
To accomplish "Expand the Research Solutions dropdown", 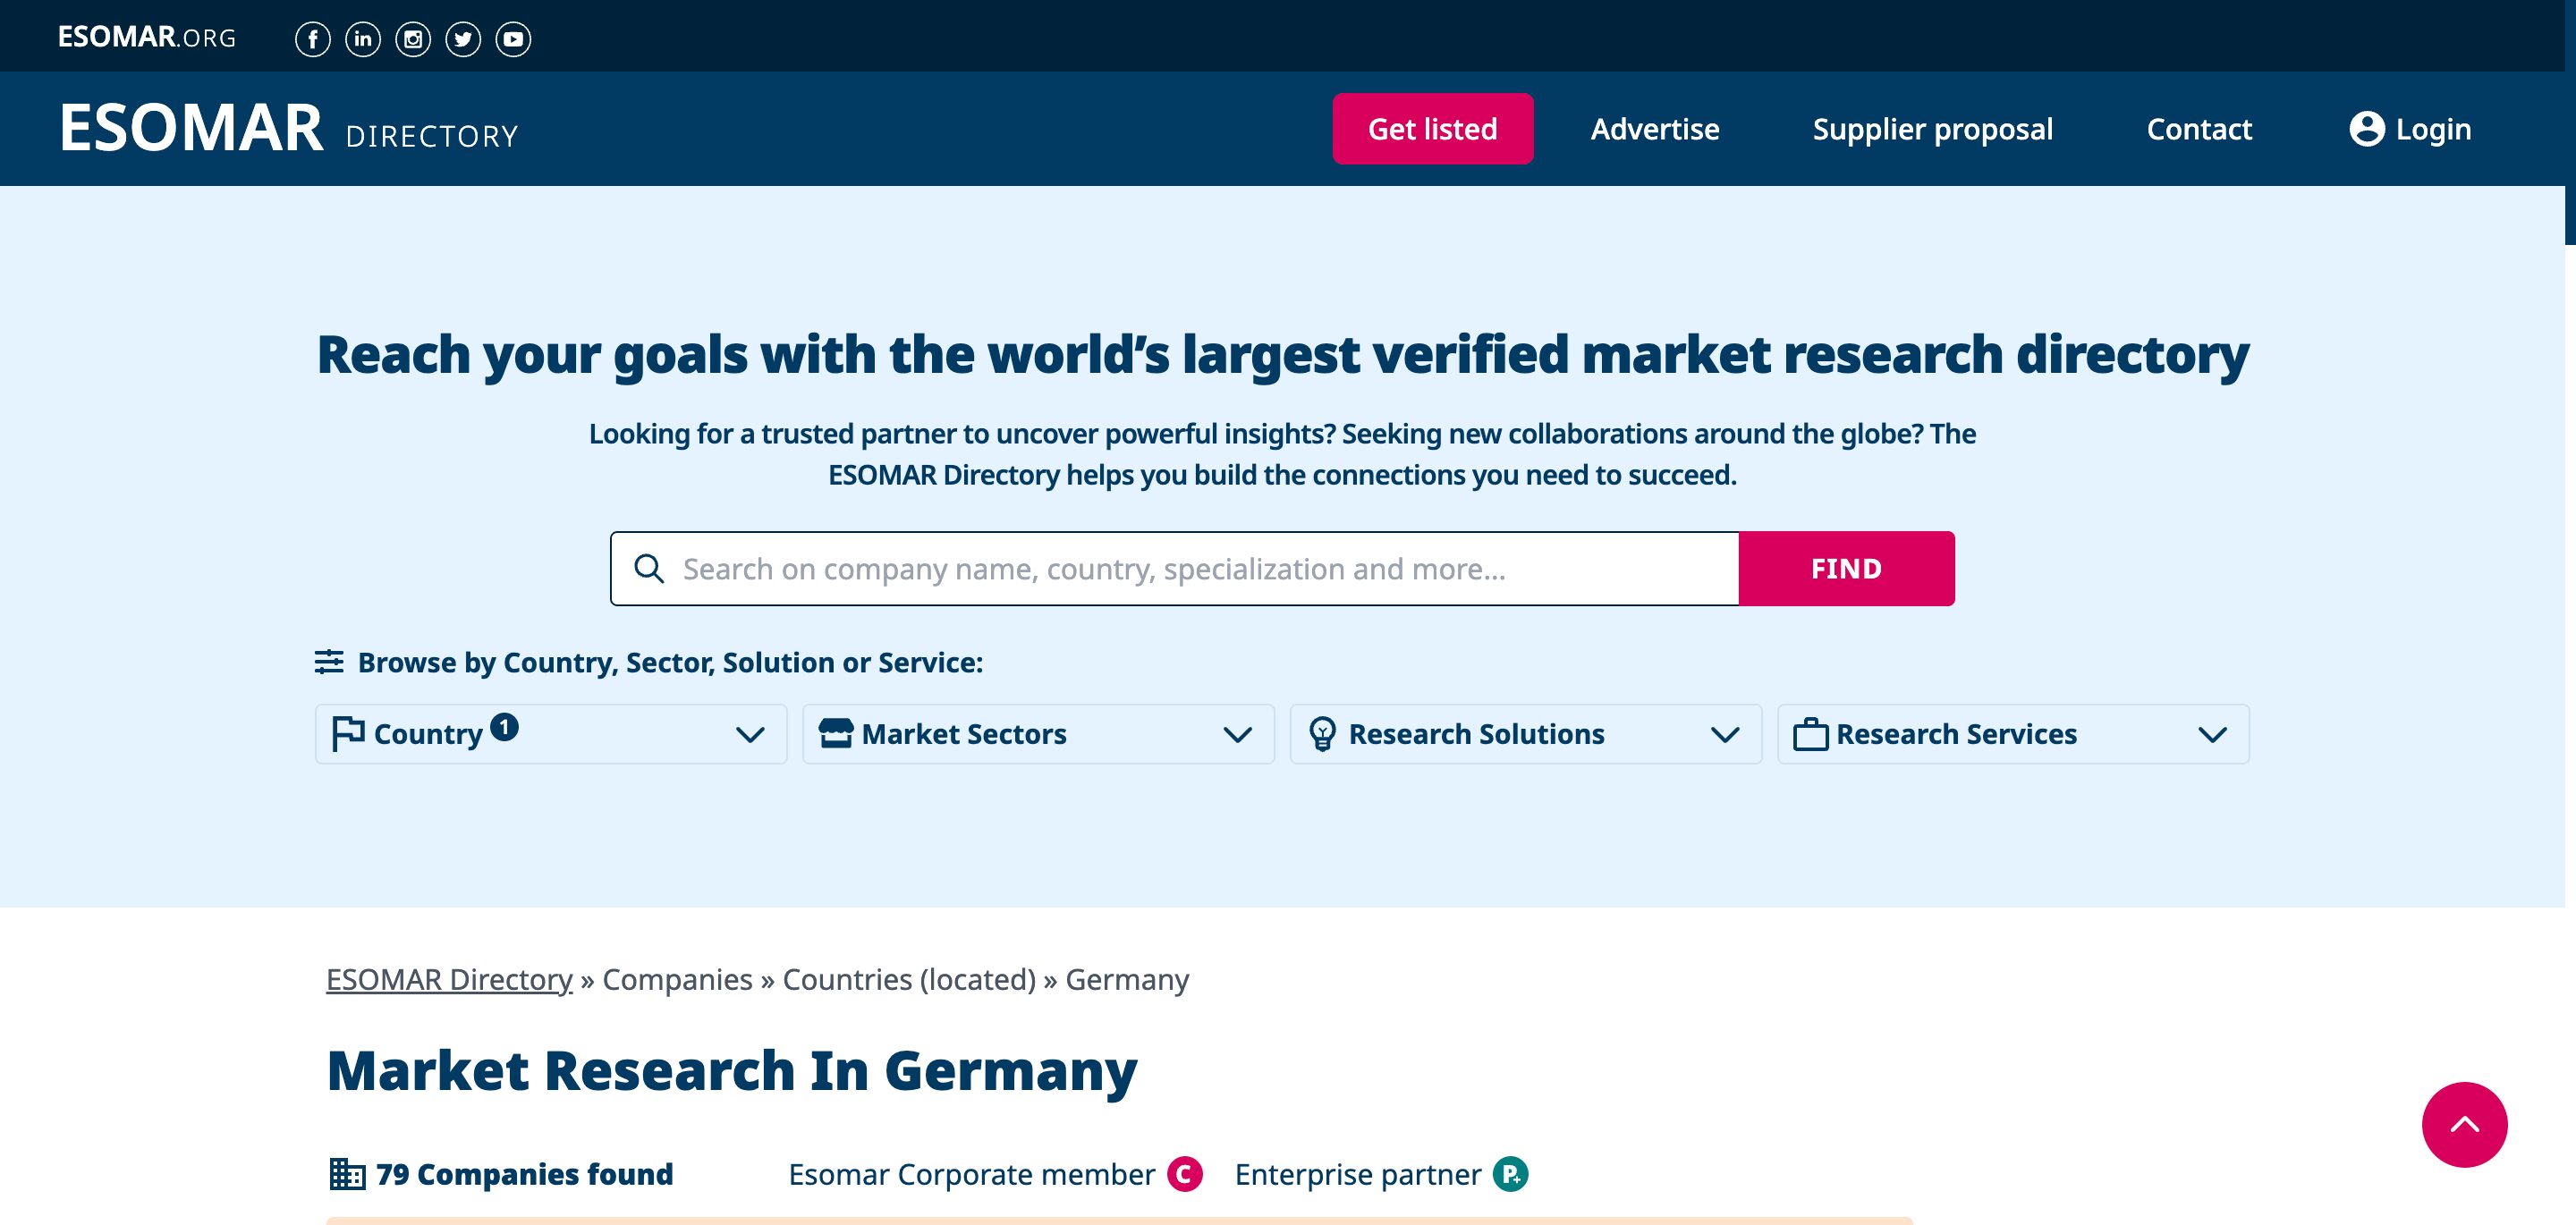I will [x=1525, y=734].
